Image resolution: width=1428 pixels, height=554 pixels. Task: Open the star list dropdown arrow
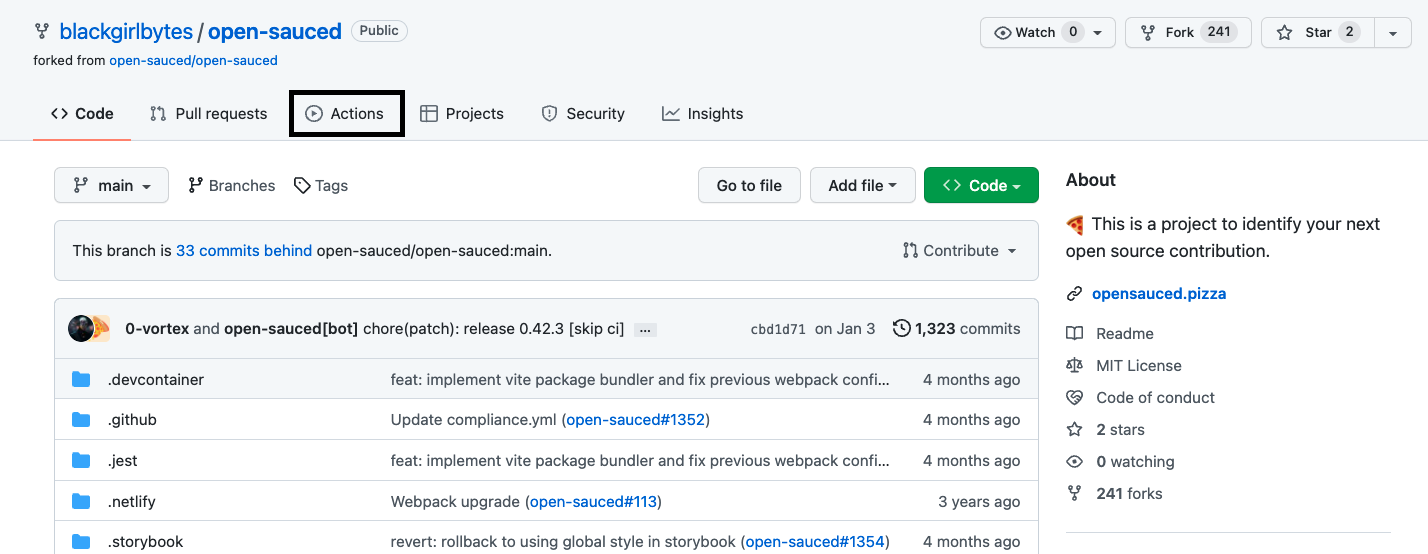tap(1392, 32)
